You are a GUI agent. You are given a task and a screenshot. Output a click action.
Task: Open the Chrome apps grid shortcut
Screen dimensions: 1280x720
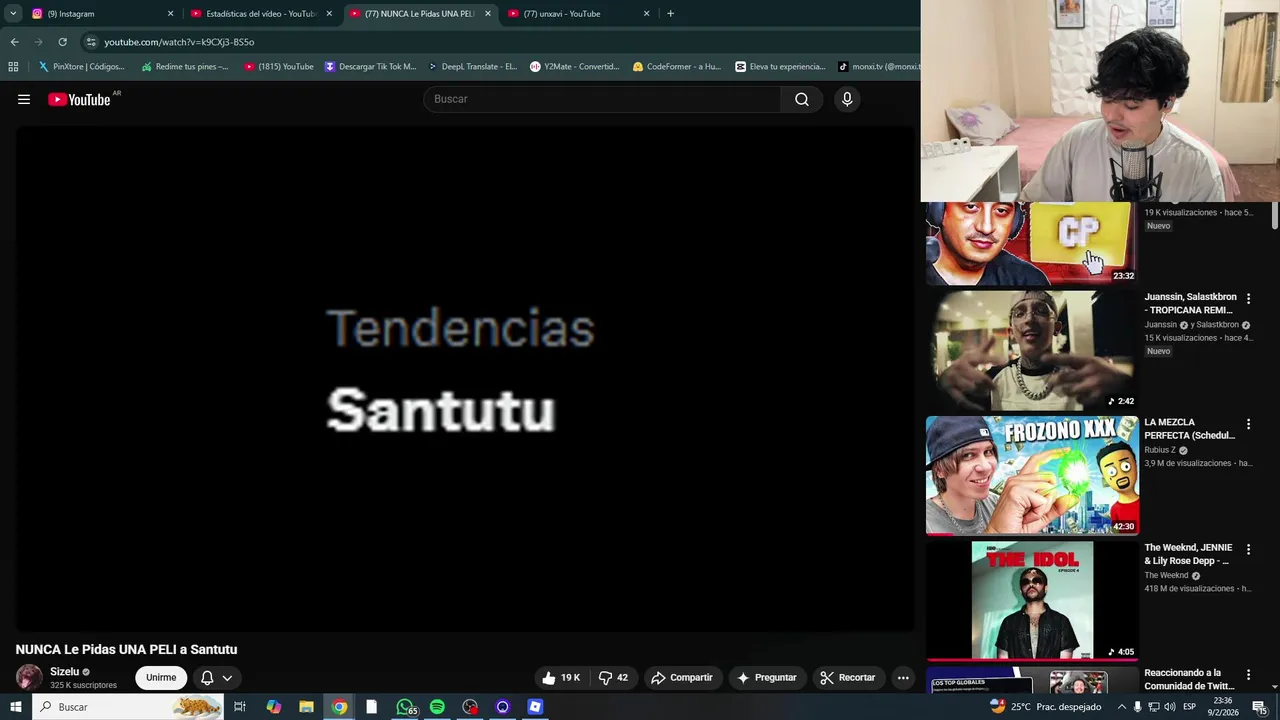tap(13, 67)
